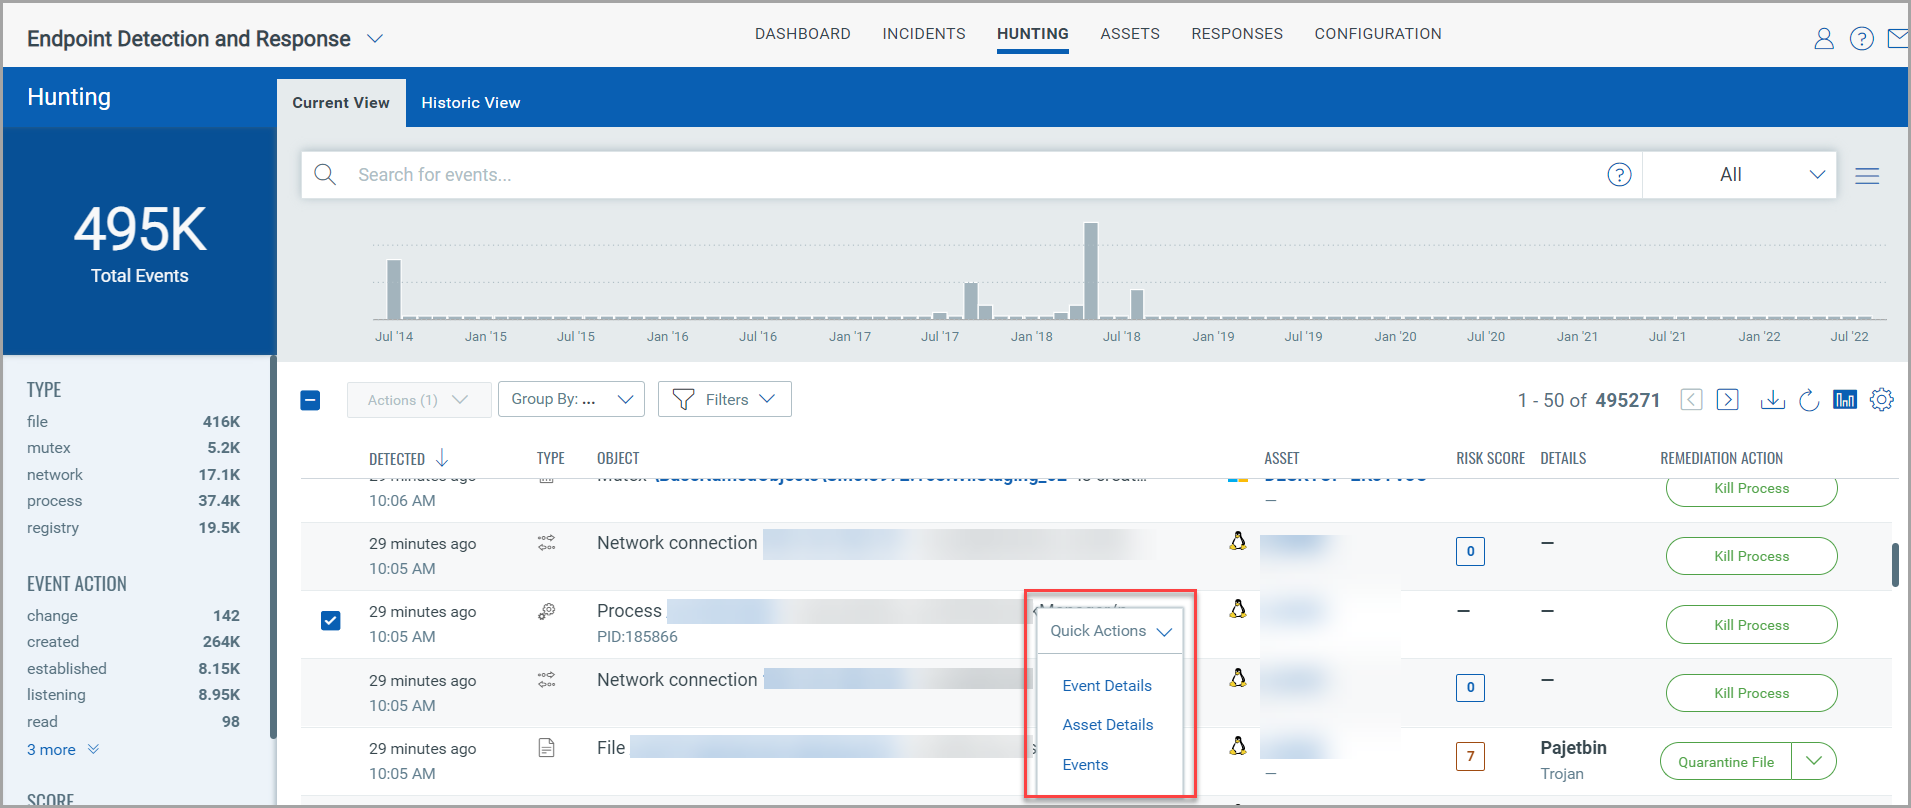Expand 3 more event actions
1911x808 pixels.
coord(63,750)
